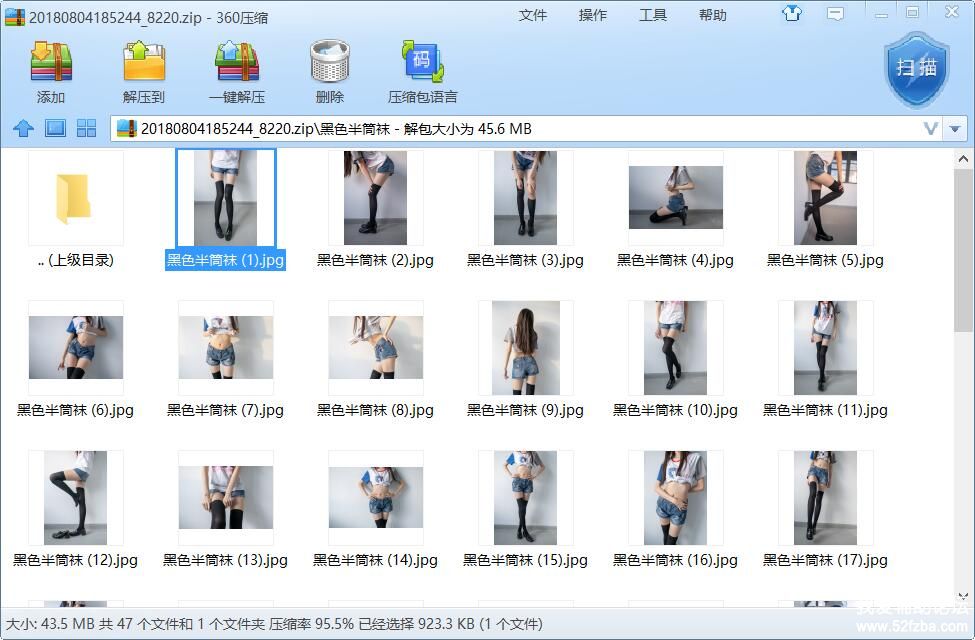
Task: Open the feedback message icon in title bar
Action: pos(835,14)
